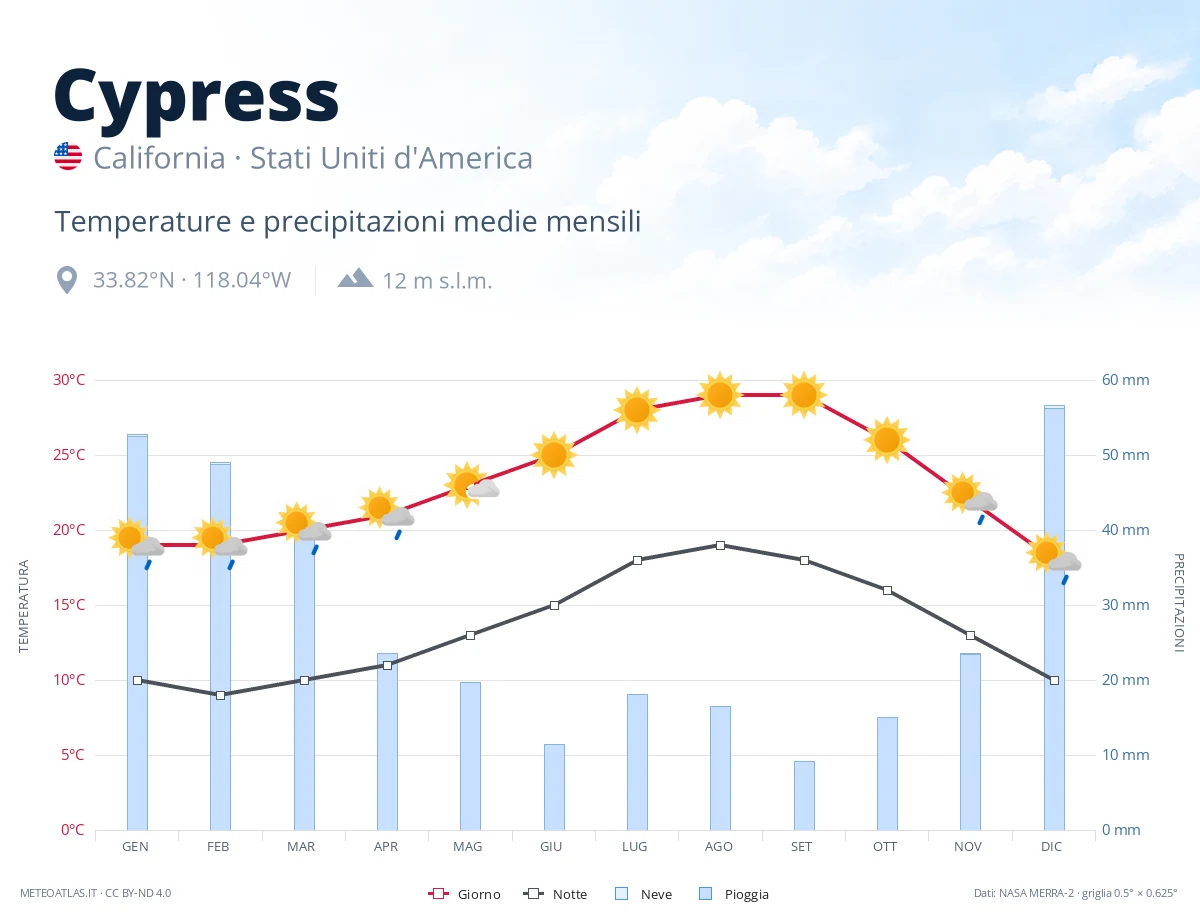Click the GEN sun-cloud-rain weather icon
Screen dimensions: 1200x920
click(x=137, y=543)
